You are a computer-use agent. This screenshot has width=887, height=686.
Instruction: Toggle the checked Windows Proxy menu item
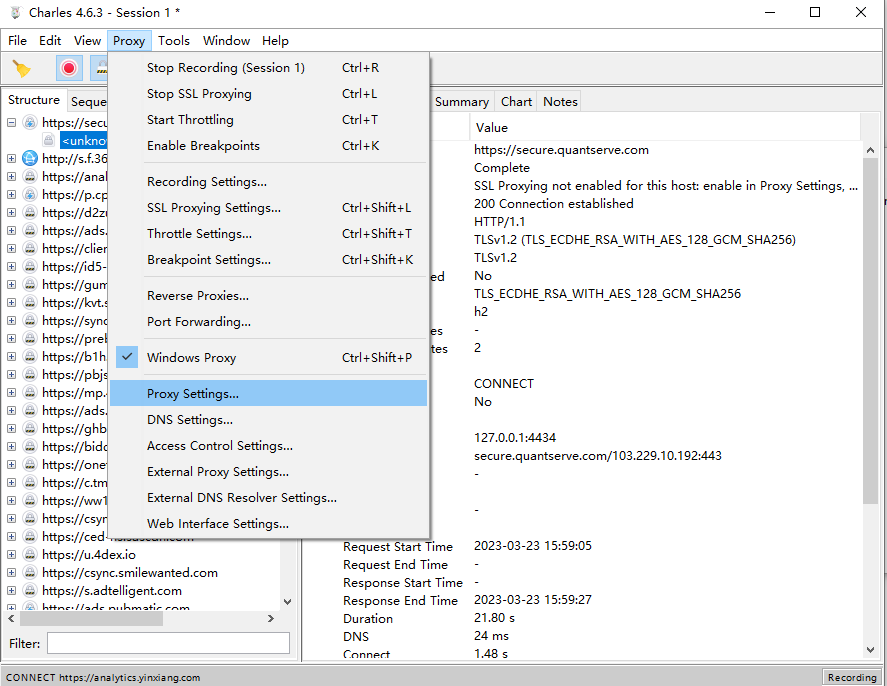268,357
